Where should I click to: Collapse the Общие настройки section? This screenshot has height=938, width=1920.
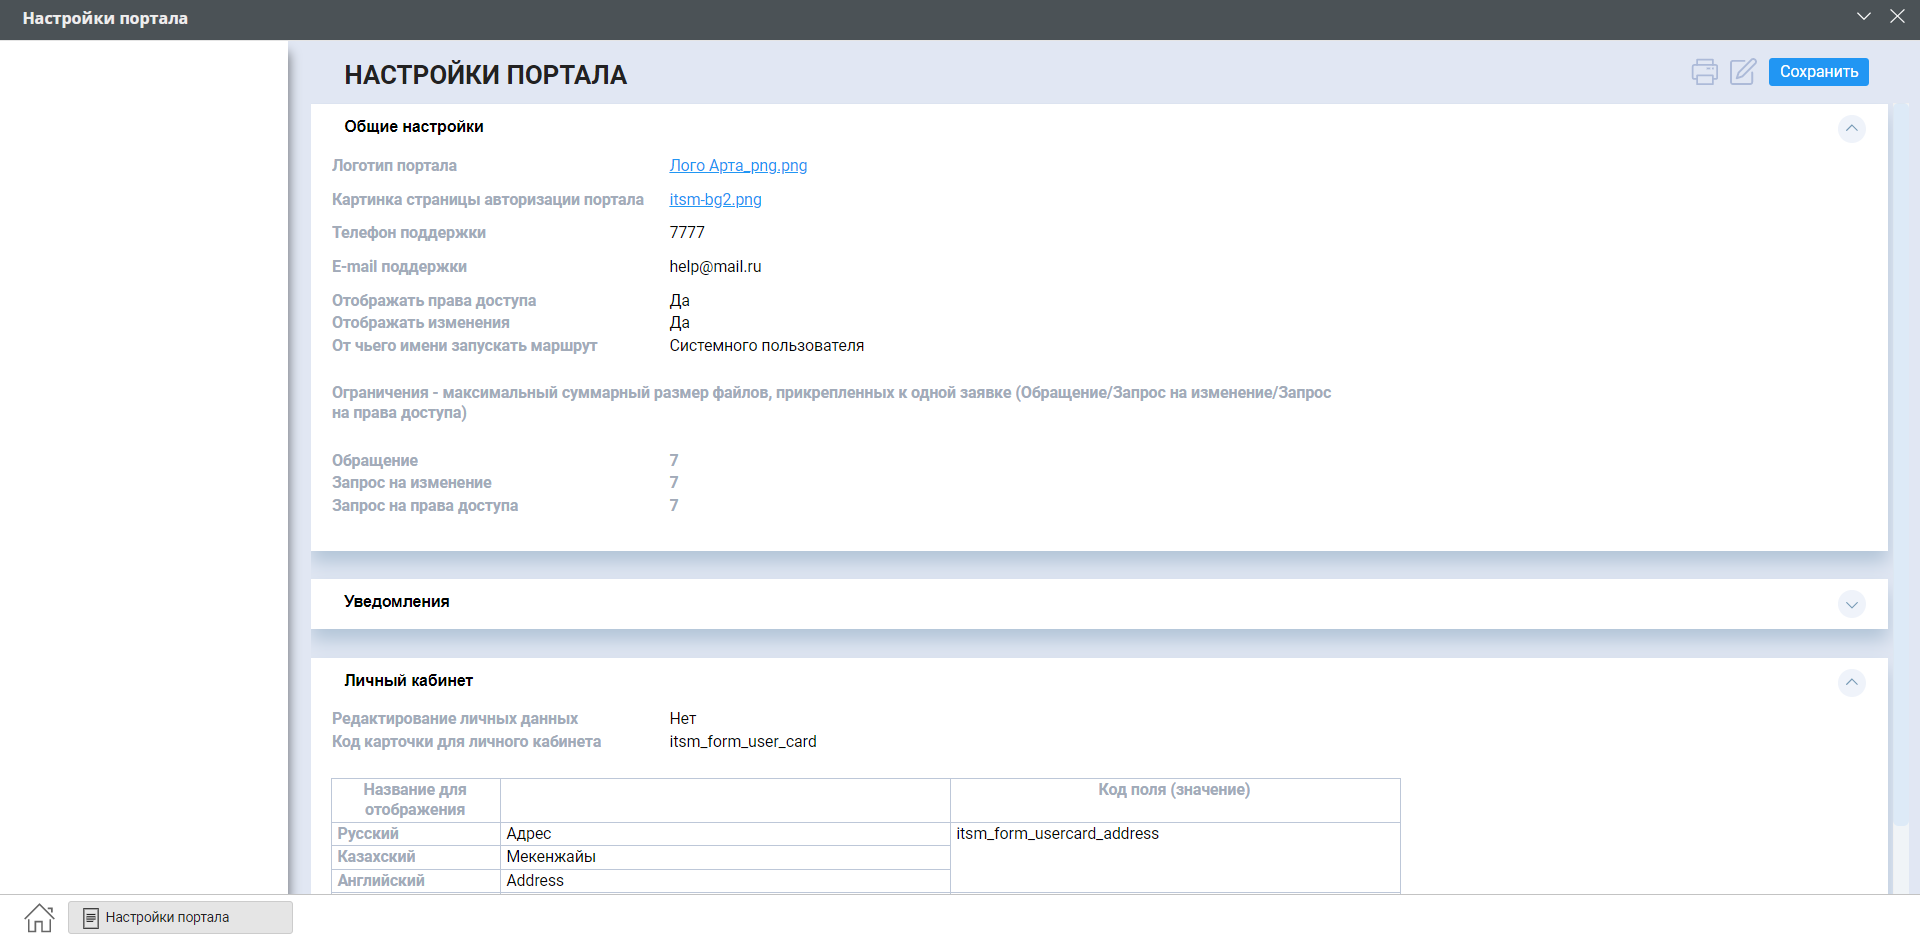(x=1851, y=128)
